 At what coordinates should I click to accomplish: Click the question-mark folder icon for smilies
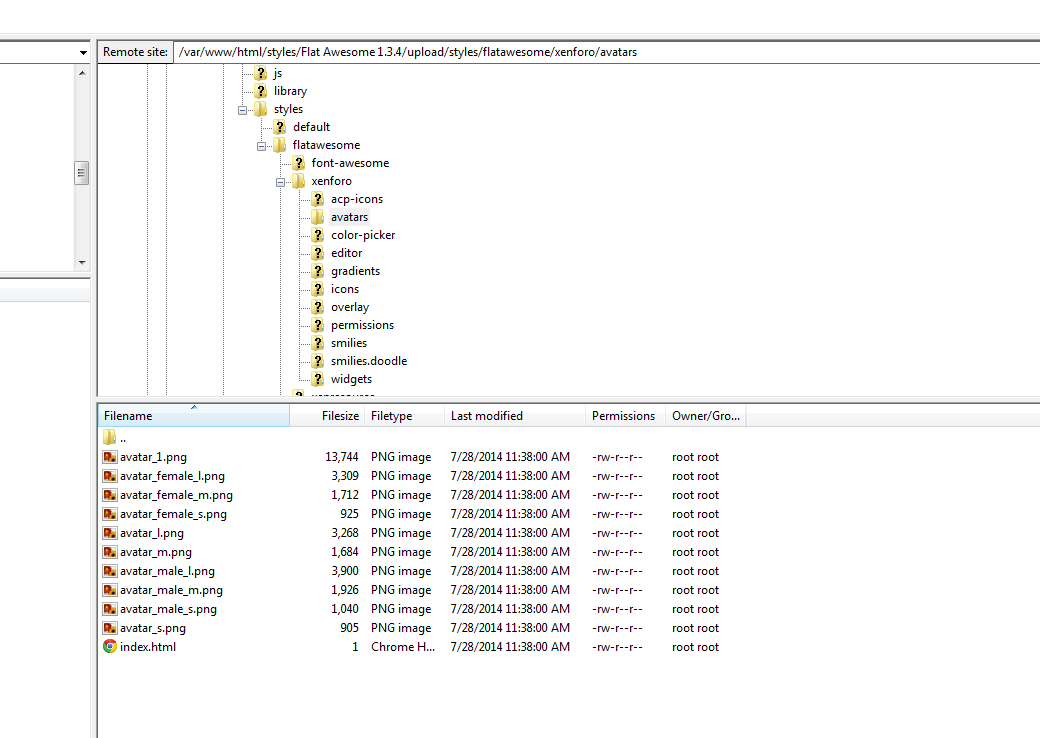coord(317,343)
